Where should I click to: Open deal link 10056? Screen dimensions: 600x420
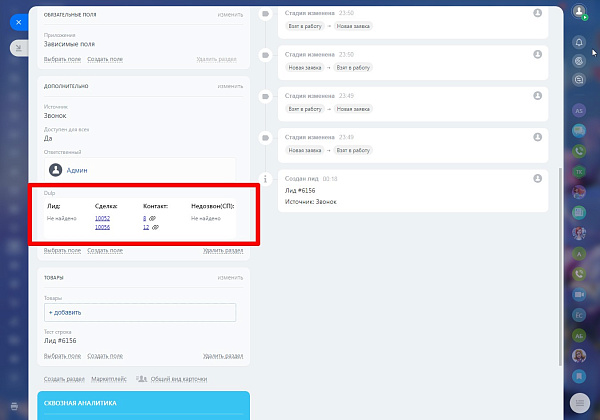103,227
